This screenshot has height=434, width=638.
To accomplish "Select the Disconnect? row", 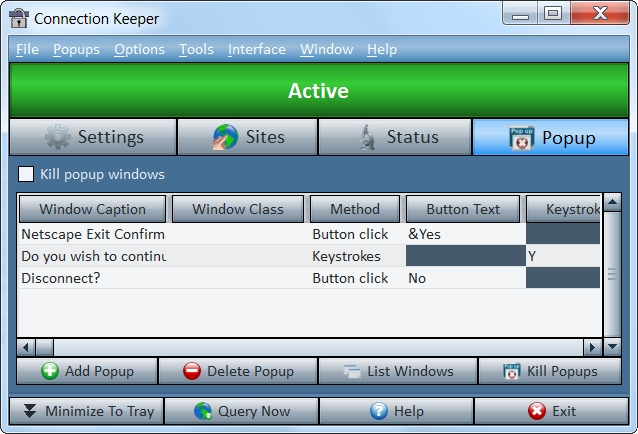I will point(310,278).
